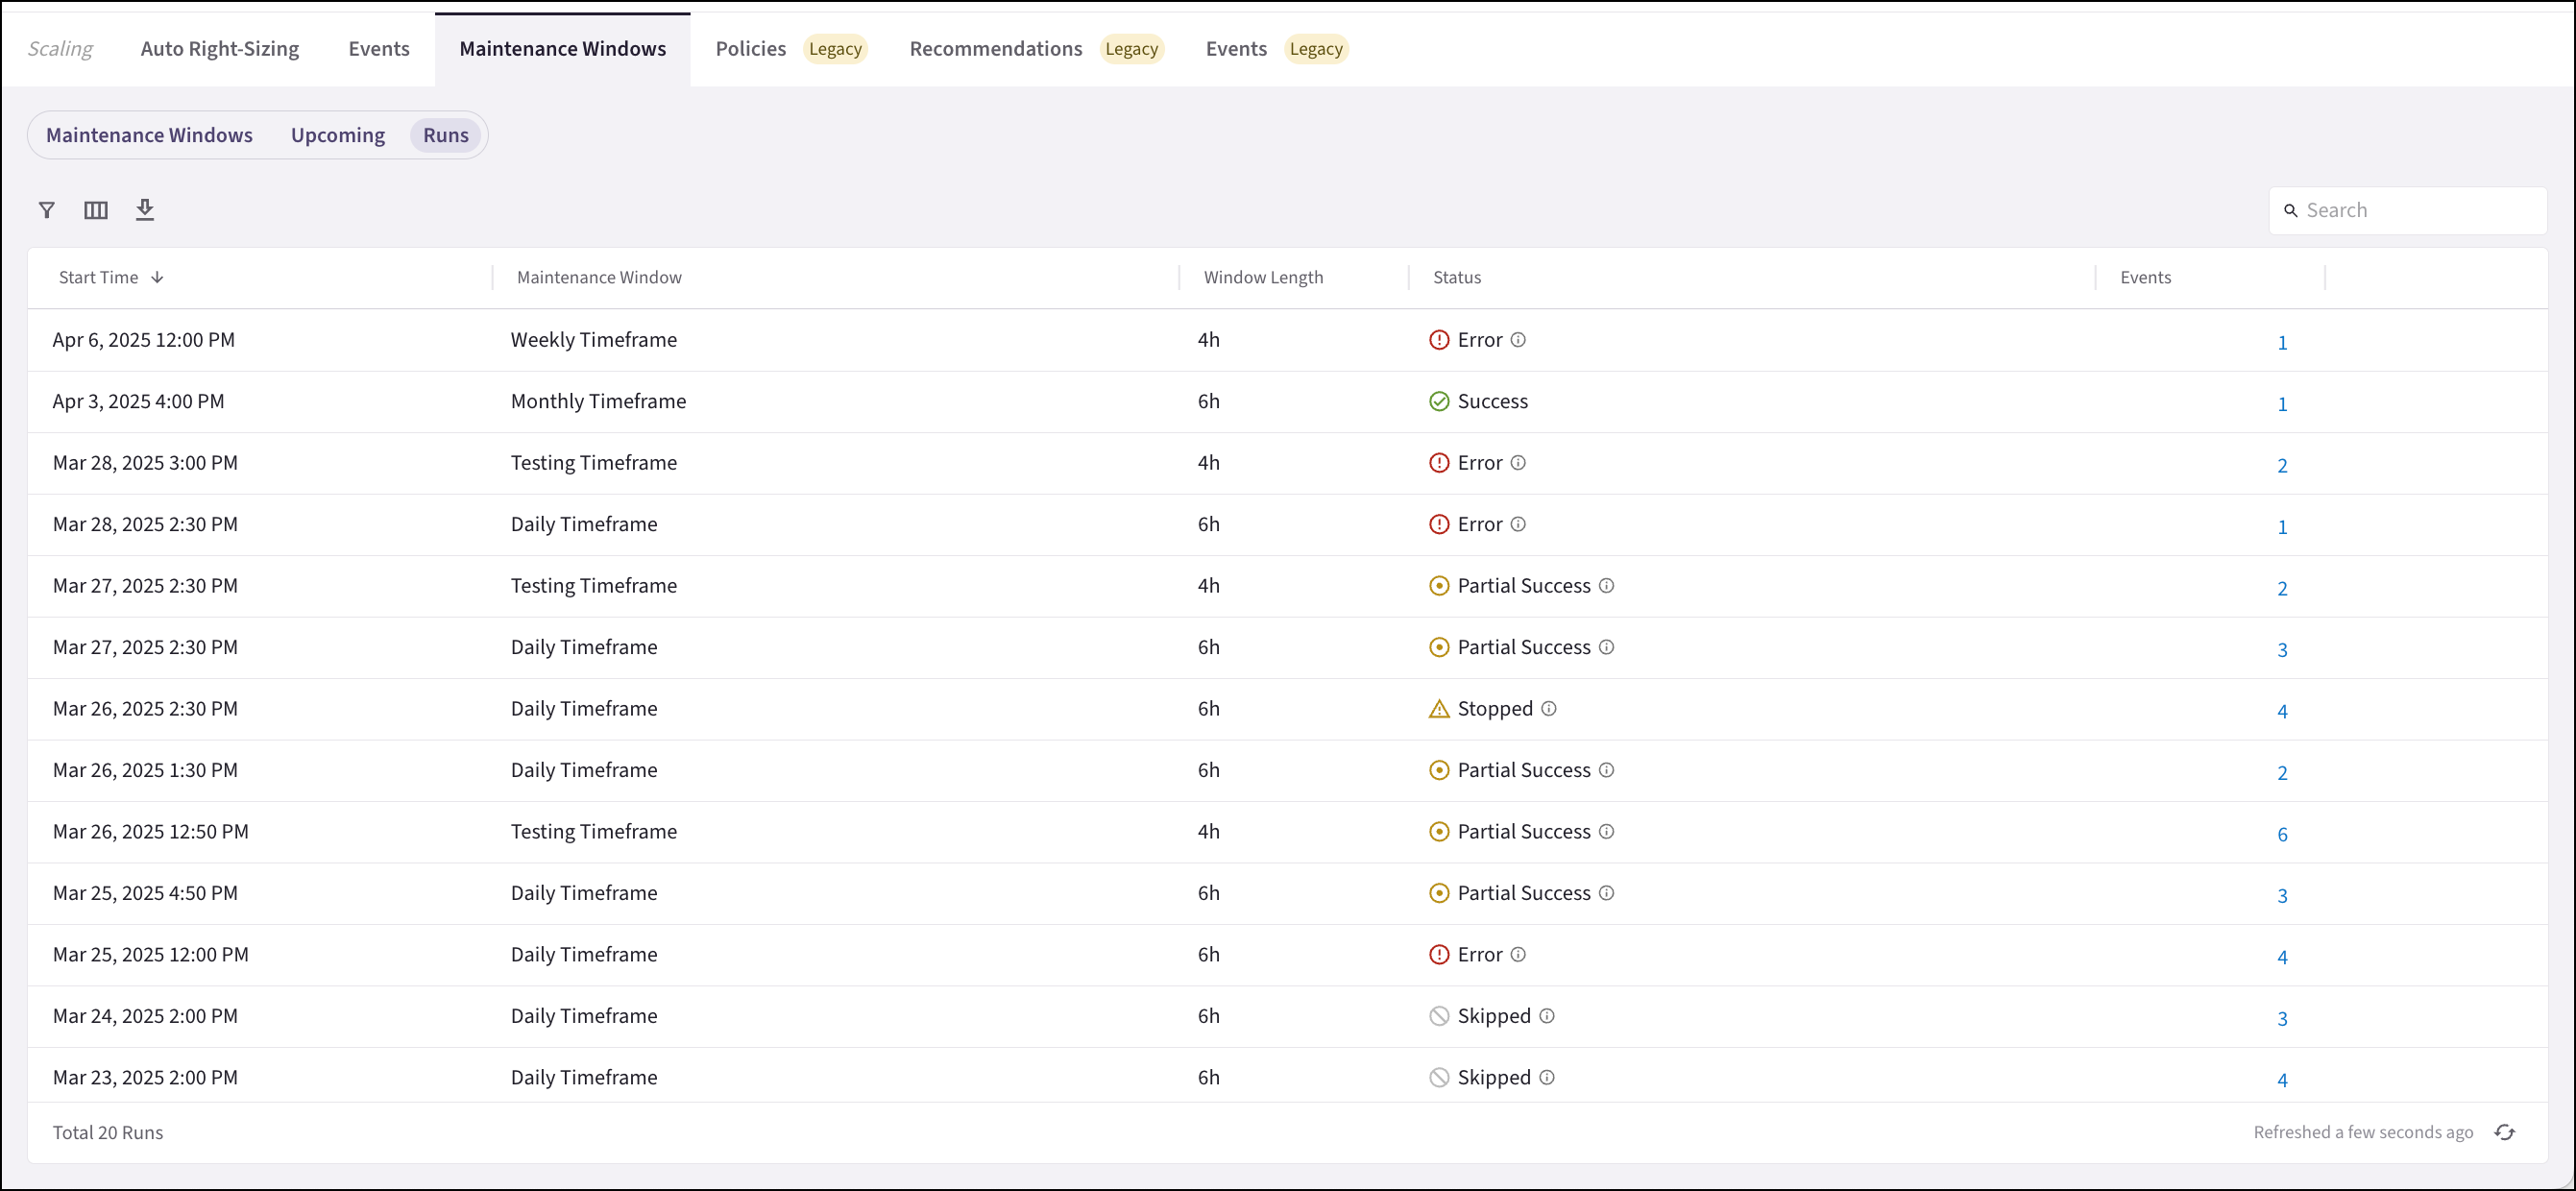Download the runs table
2576x1191 pixels.
point(146,210)
